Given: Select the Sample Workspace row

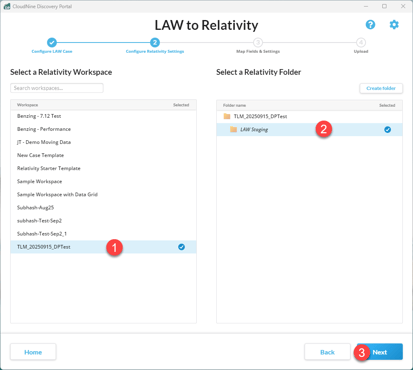Looking at the screenshot, I should click(103, 181).
